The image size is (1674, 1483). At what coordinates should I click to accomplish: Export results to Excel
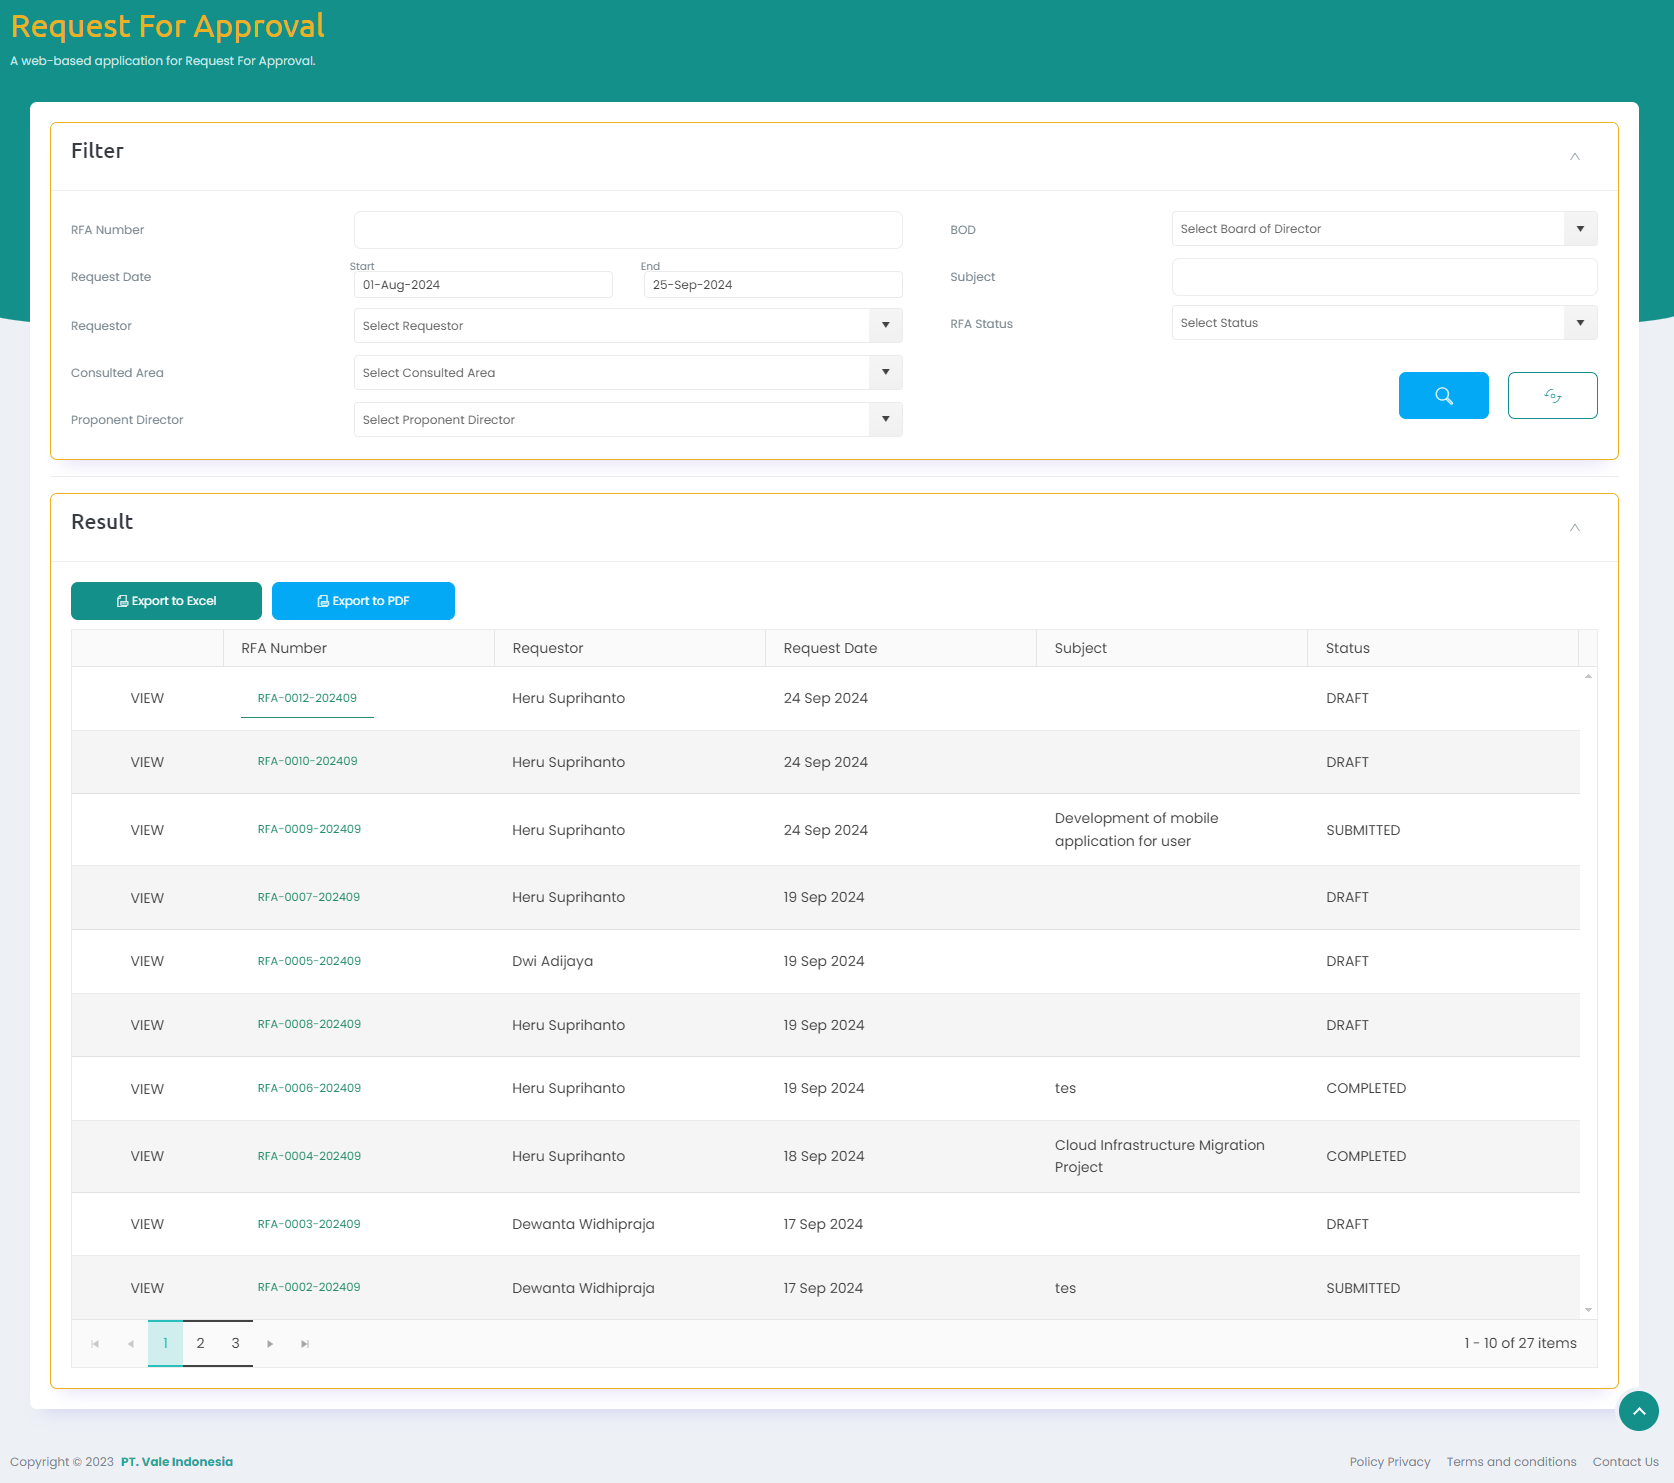click(x=166, y=601)
